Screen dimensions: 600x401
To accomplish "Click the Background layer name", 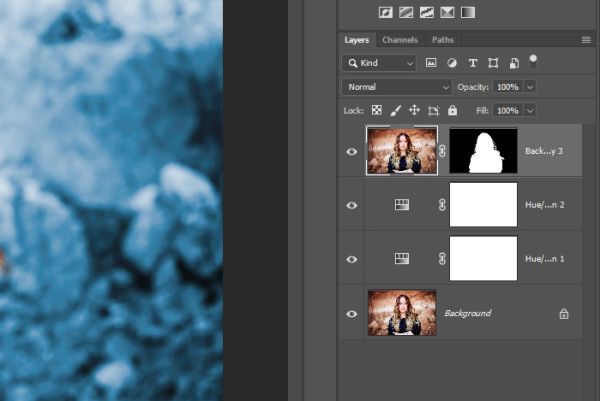I will [x=468, y=313].
